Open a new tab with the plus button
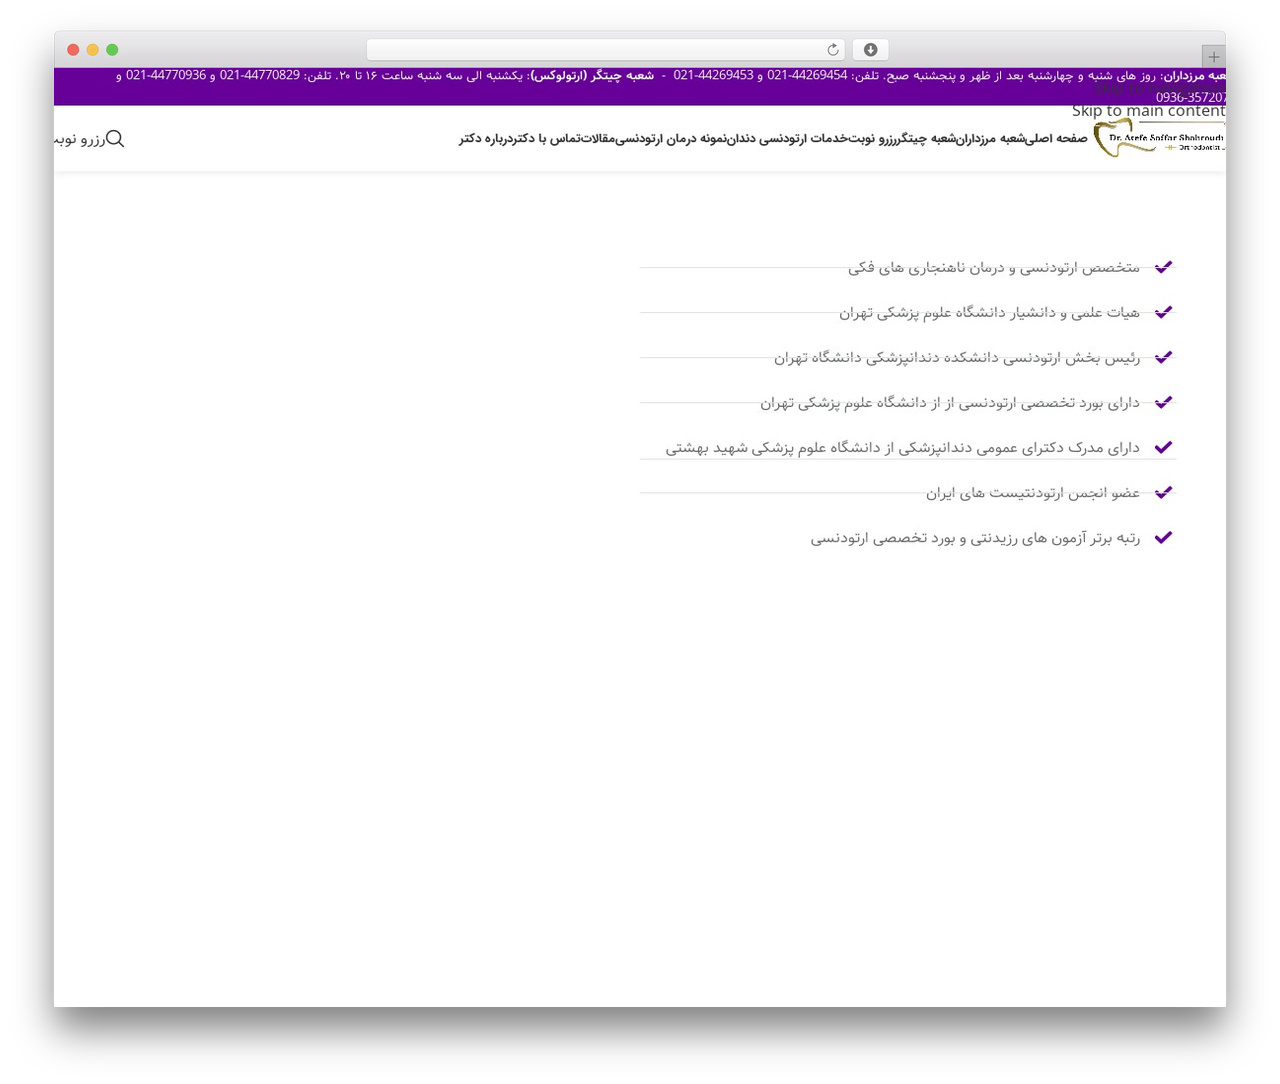 1214,57
